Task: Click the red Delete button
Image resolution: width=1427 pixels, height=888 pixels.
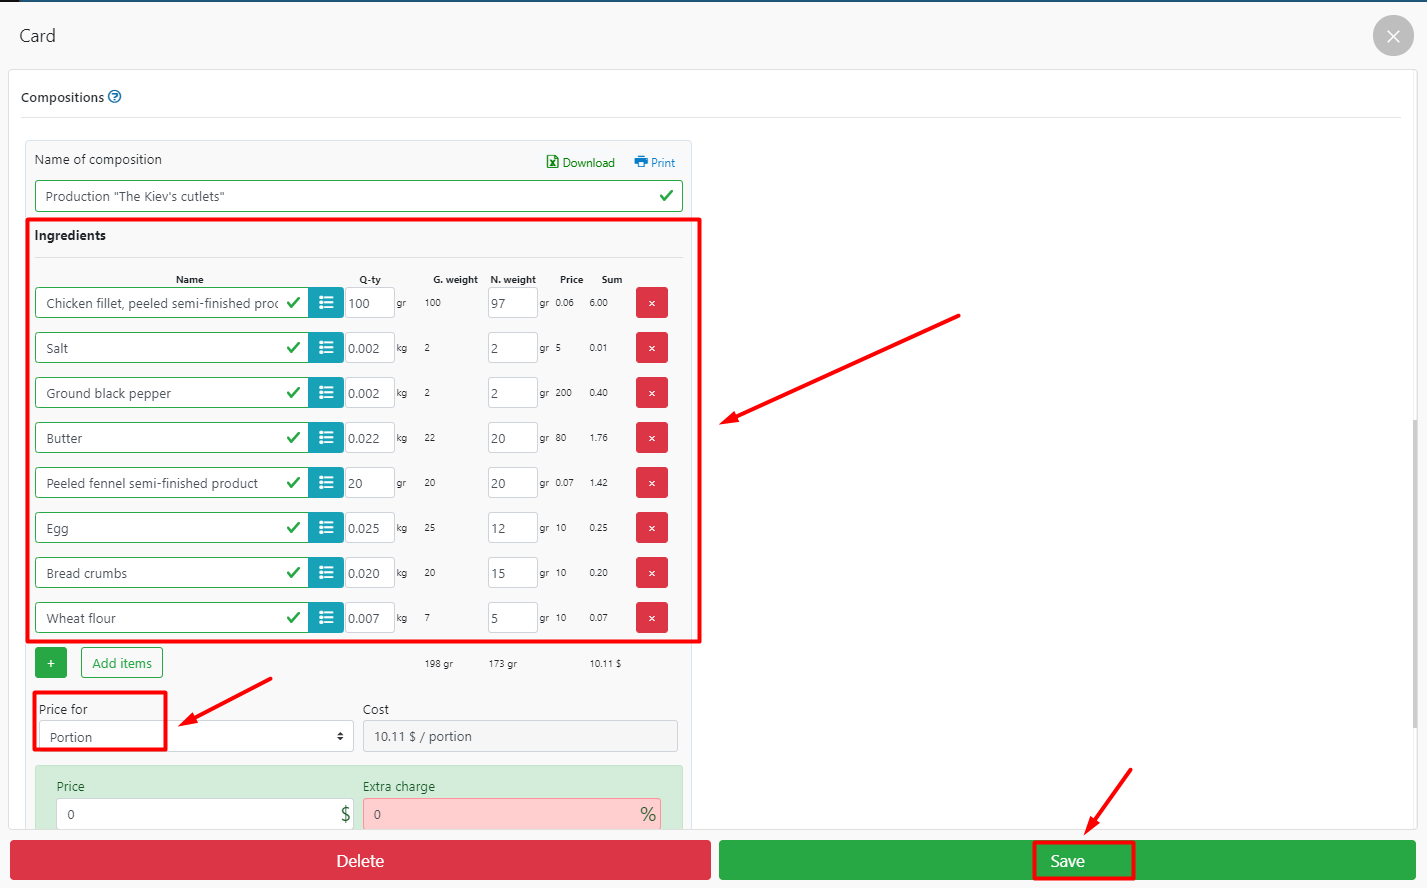Action: coord(360,861)
